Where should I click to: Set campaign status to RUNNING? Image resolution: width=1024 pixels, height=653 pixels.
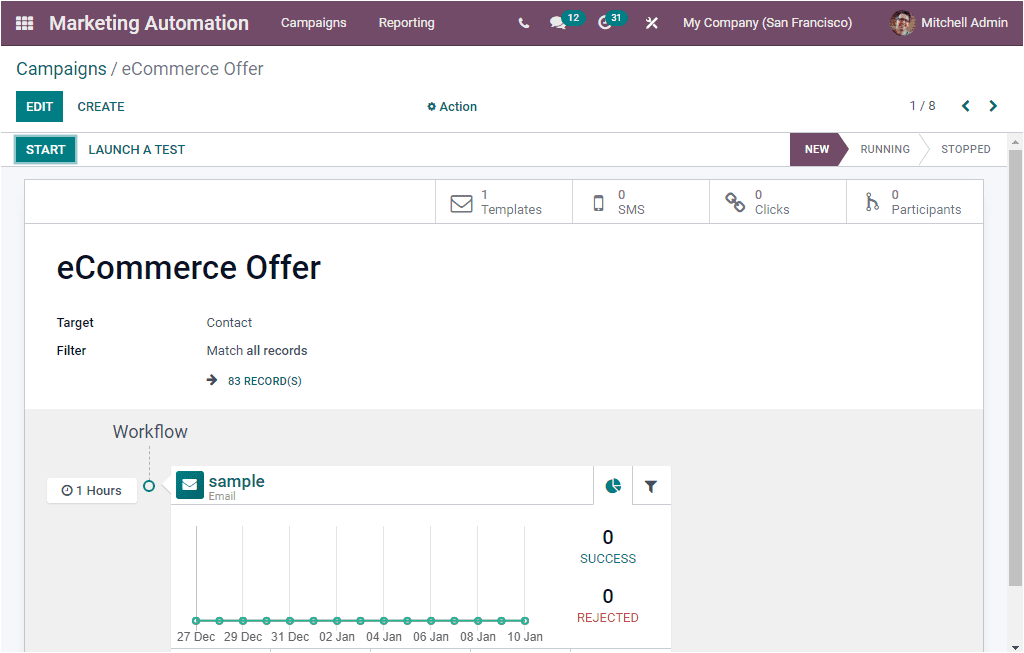pos(884,150)
